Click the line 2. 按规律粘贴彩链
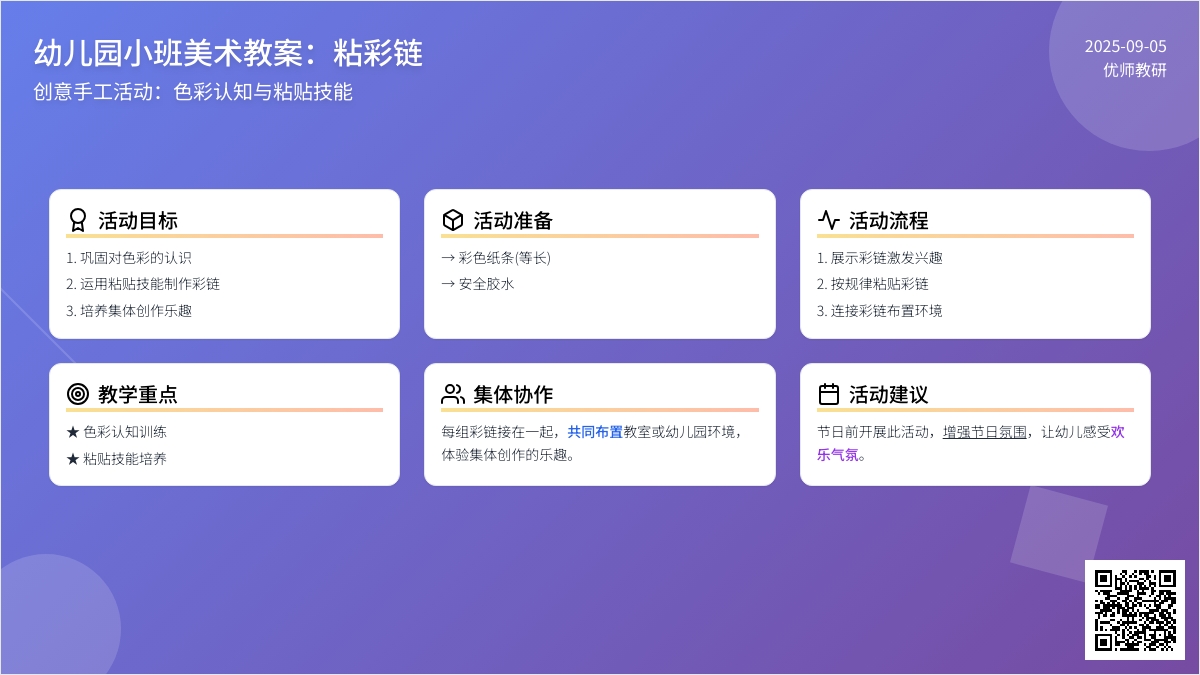 (x=873, y=284)
